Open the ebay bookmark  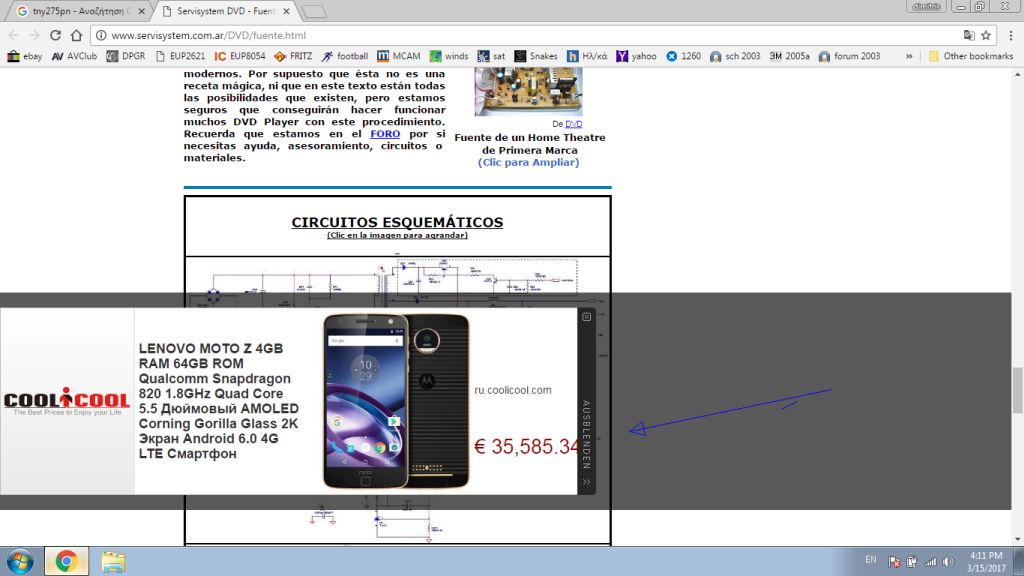click(25, 56)
